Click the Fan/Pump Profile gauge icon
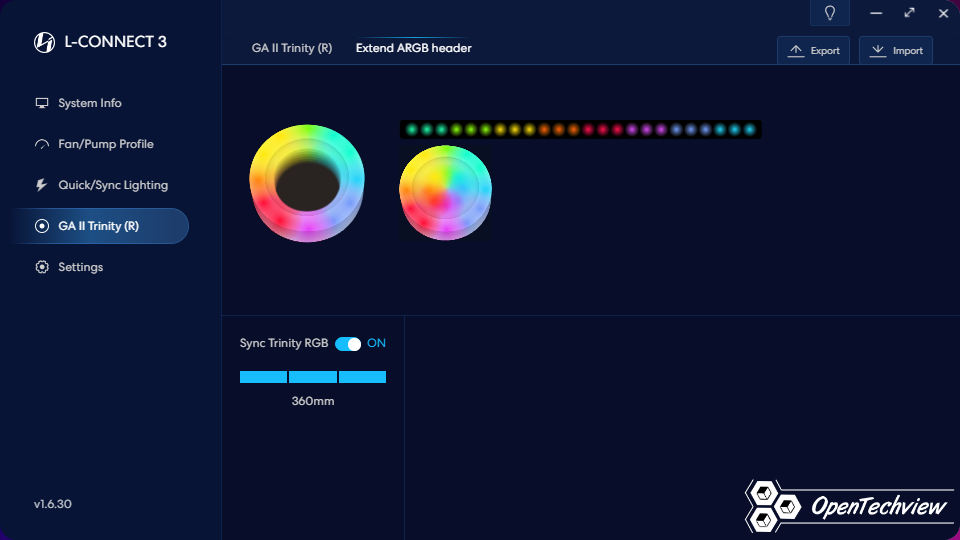This screenshot has height=540, width=960. point(42,144)
